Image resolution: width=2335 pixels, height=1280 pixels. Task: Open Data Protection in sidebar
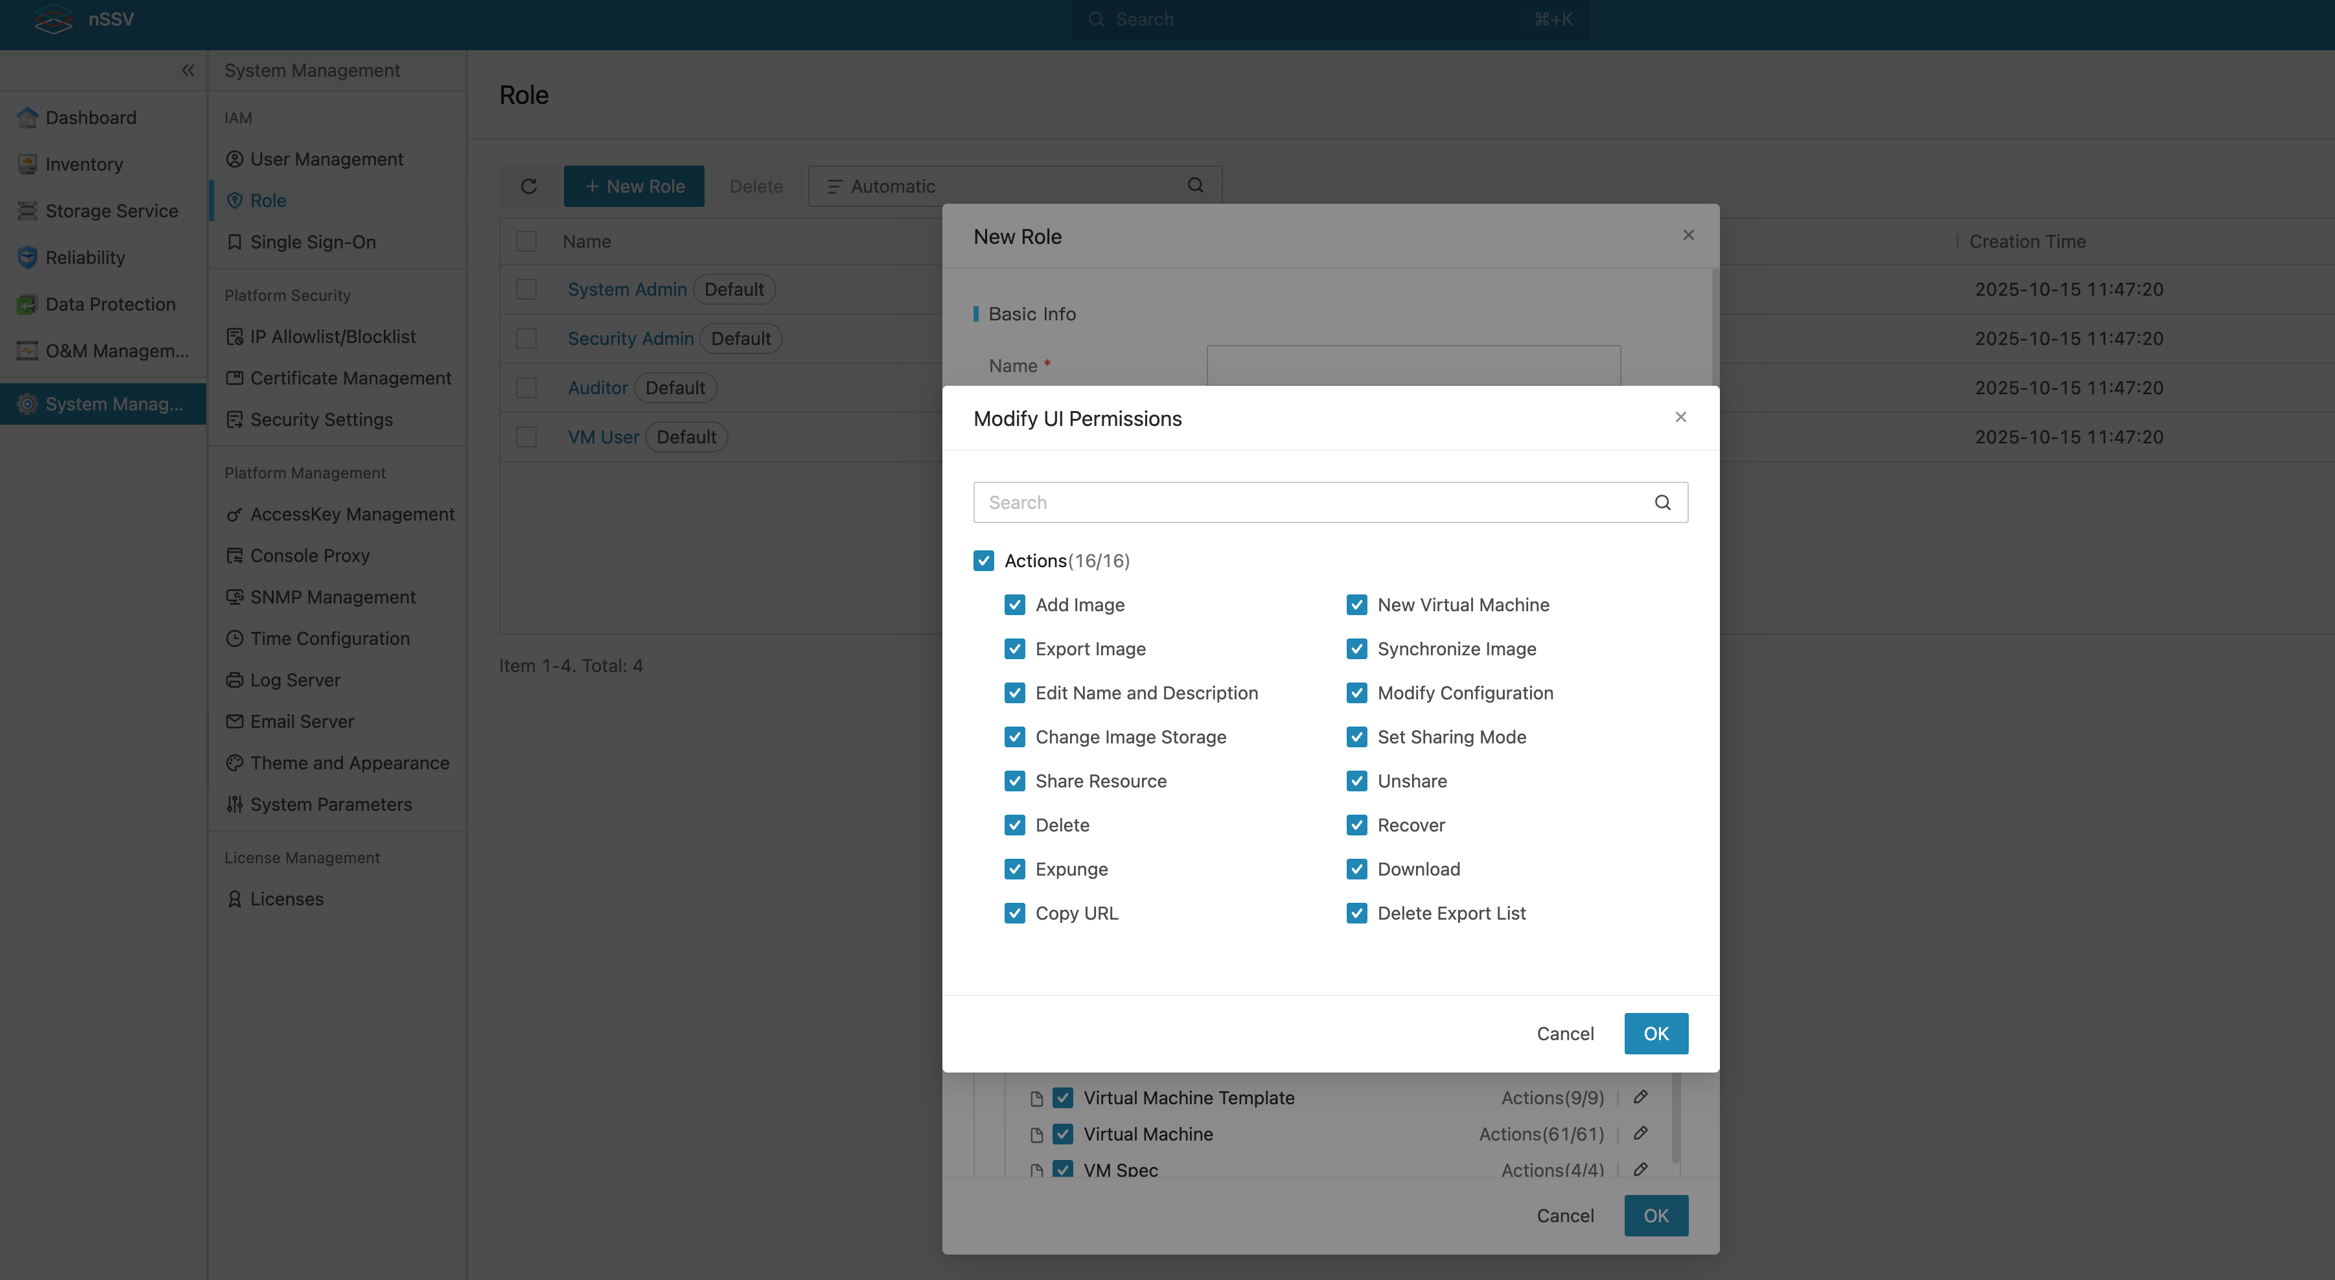coord(110,304)
